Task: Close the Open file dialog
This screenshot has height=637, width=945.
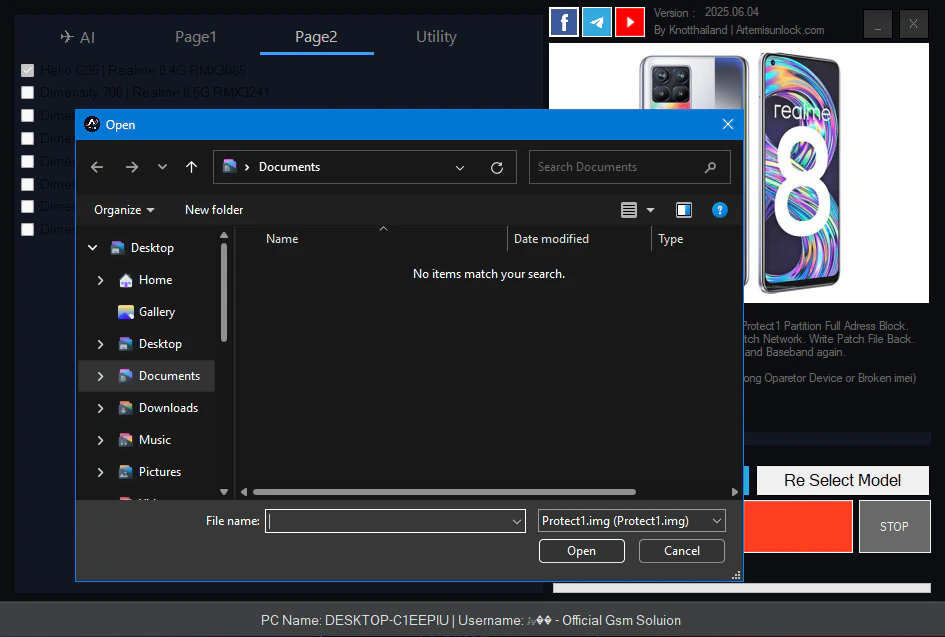Action: click(727, 124)
